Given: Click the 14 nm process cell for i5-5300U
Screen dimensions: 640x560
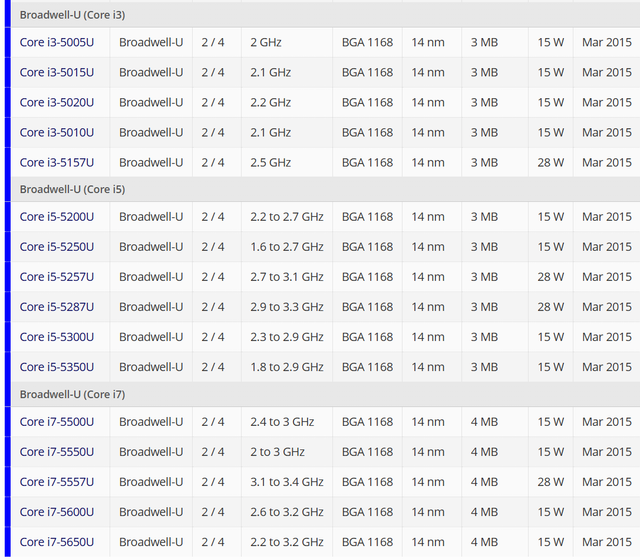Looking at the screenshot, I should click(432, 337).
